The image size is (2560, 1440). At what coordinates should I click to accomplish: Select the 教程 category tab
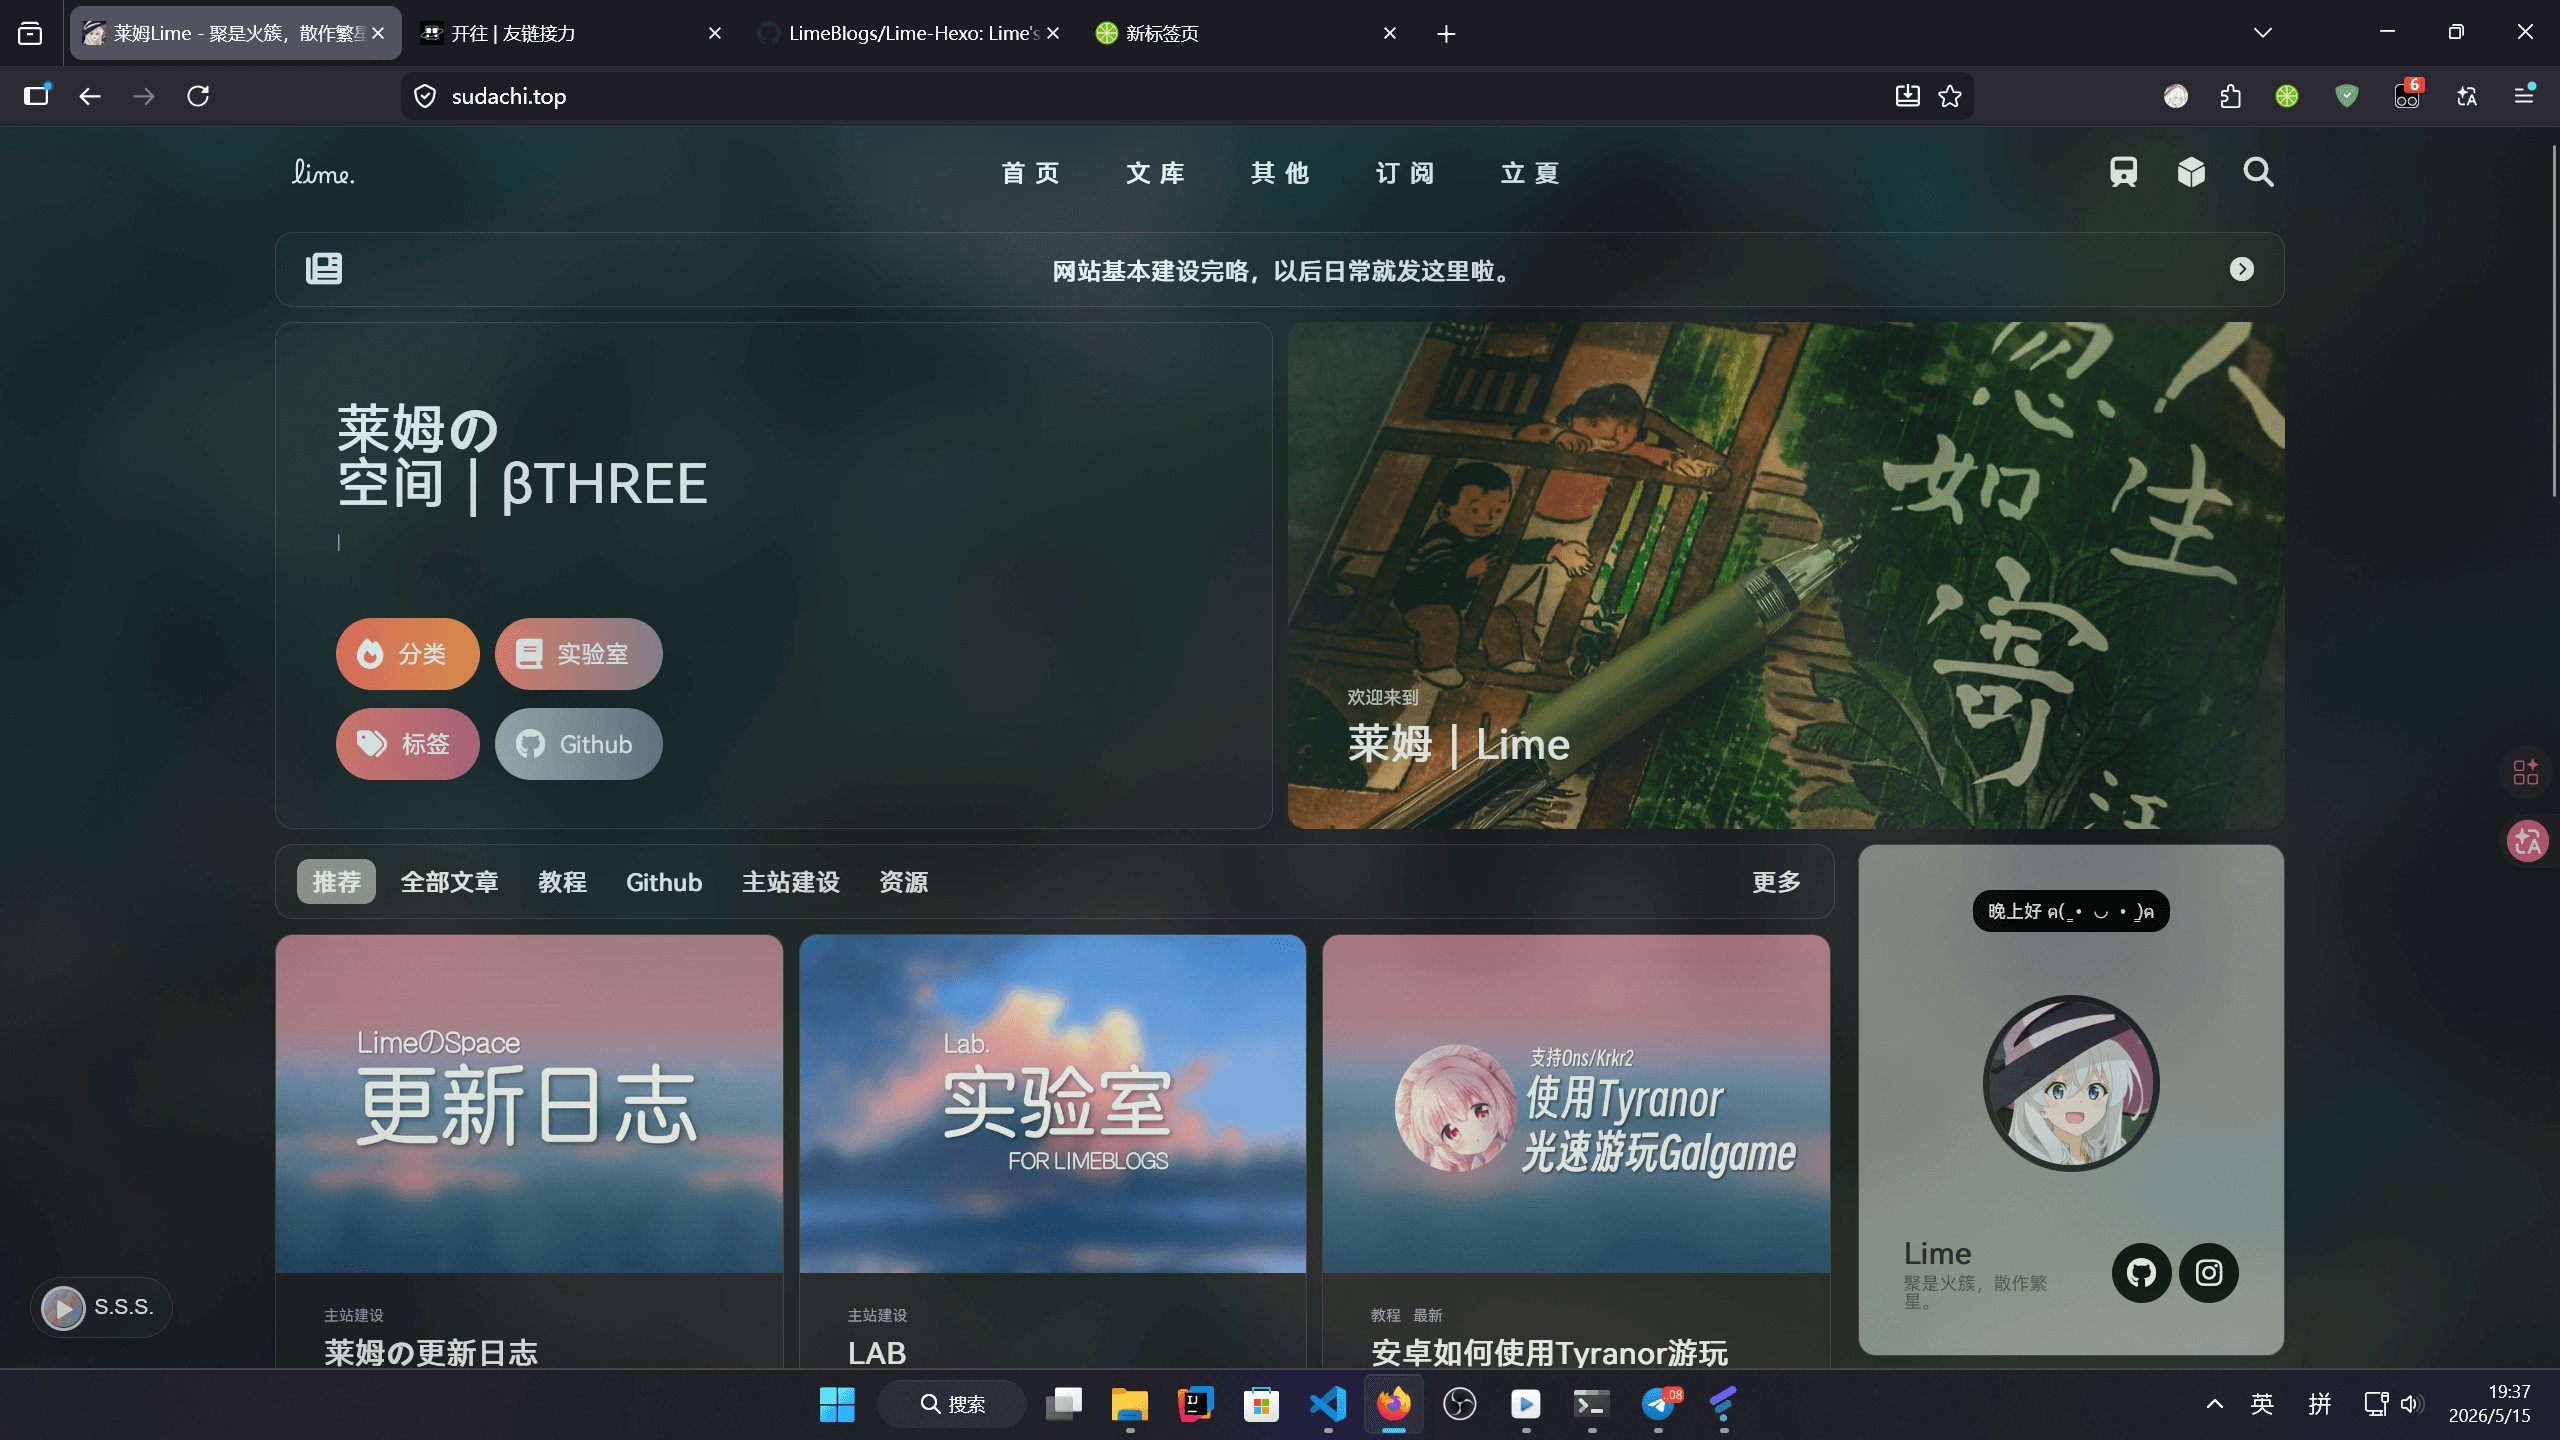[562, 882]
